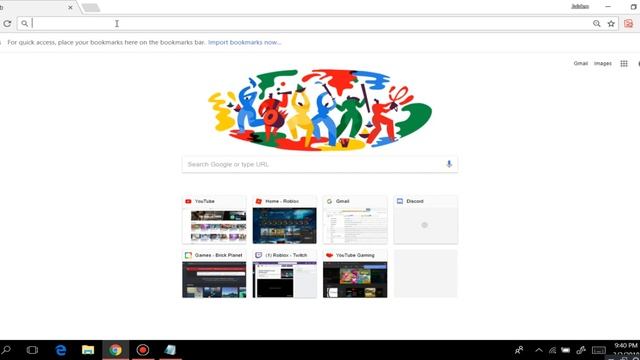Open File Explorer from the taskbar

[x=88, y=350]
